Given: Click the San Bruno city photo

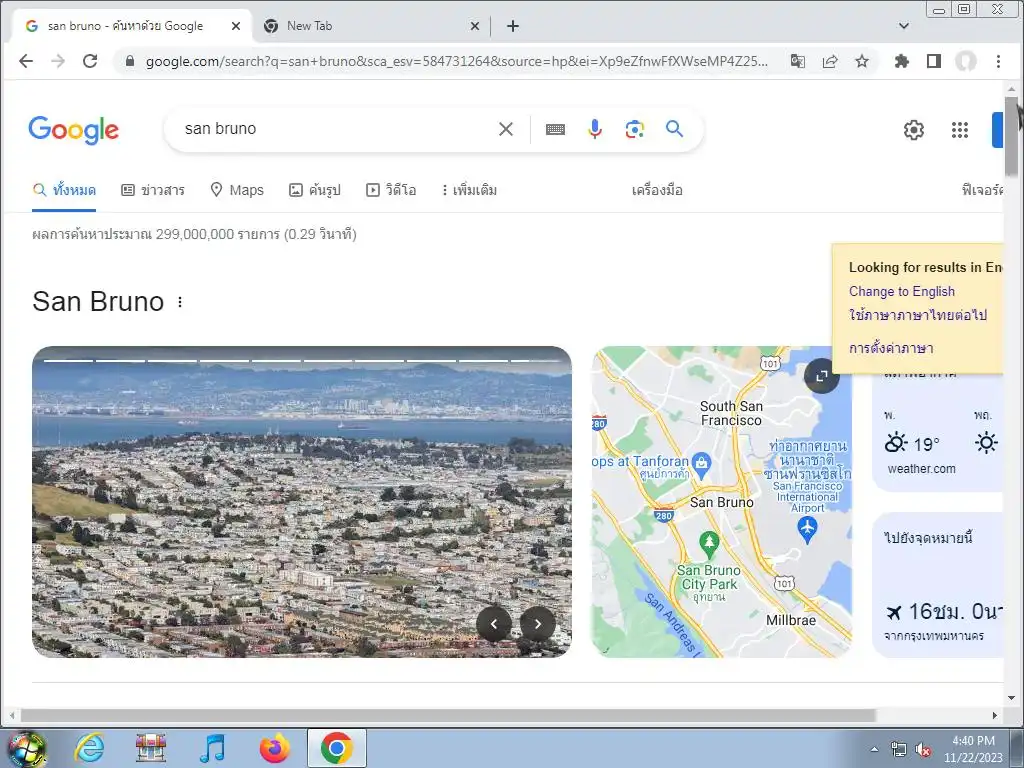Looking at the screenshot, I should click(302, 502).
